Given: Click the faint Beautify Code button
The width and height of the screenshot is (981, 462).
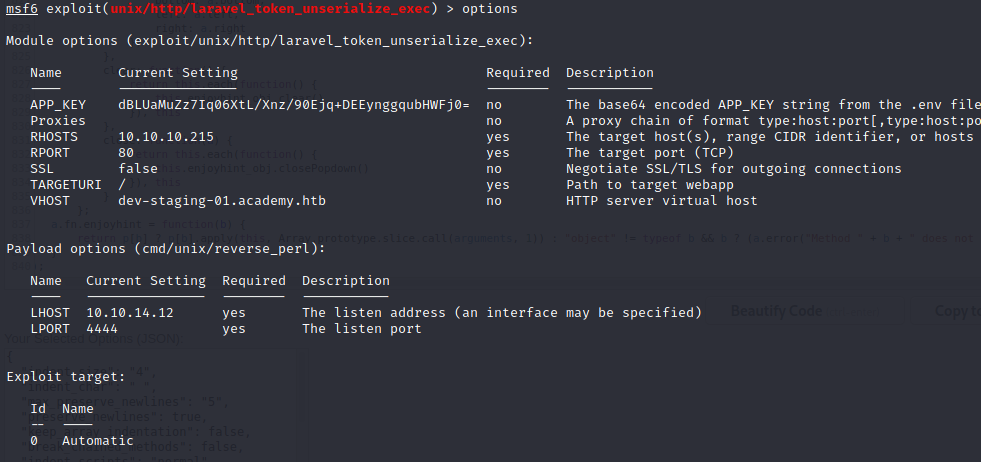Looking at the screenshot, I should point(776,311).
